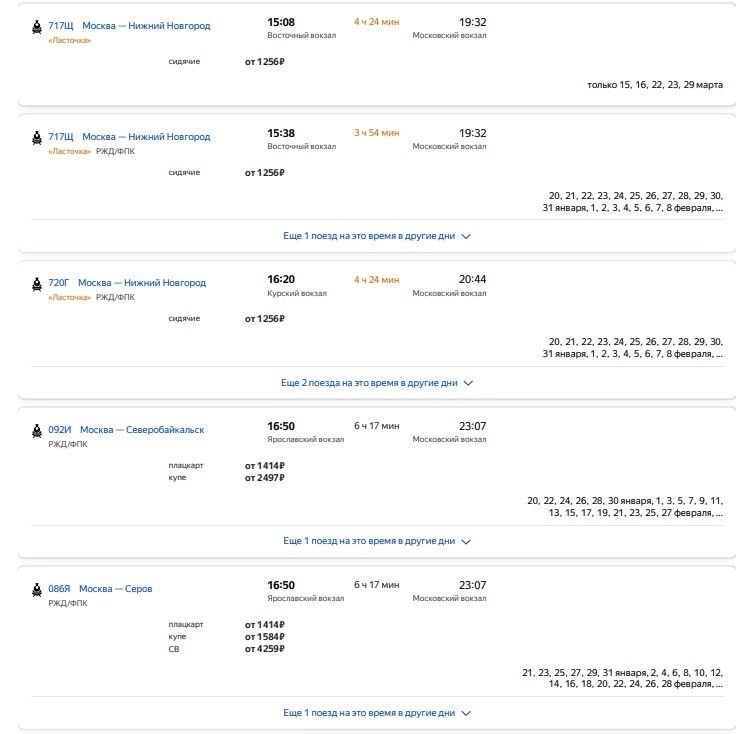
Task: Open 086Я Москва — Серов train link
Action: tap(115, 589)
